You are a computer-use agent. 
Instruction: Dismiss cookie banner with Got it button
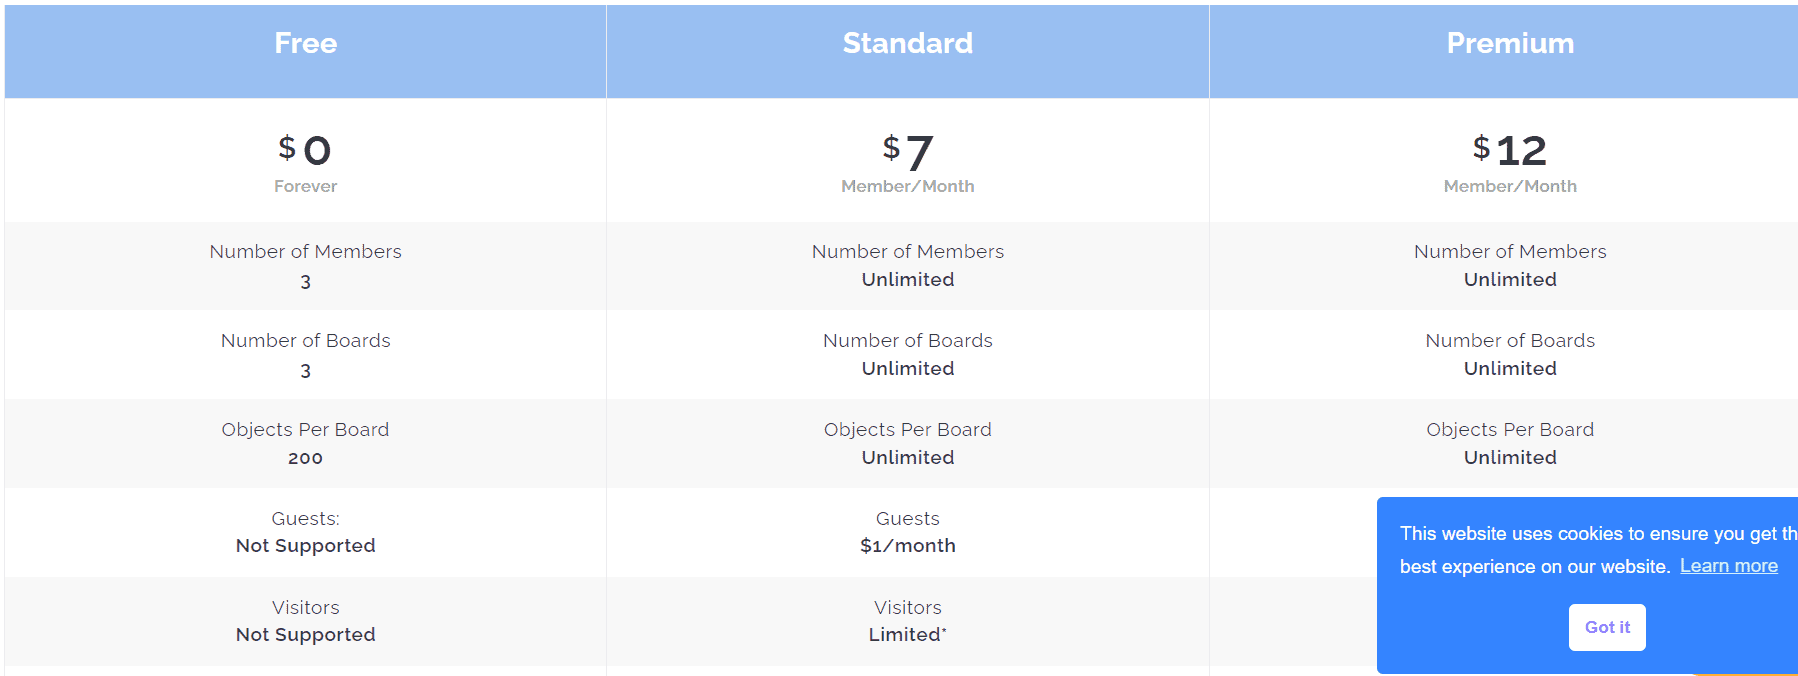point(1606,627)
